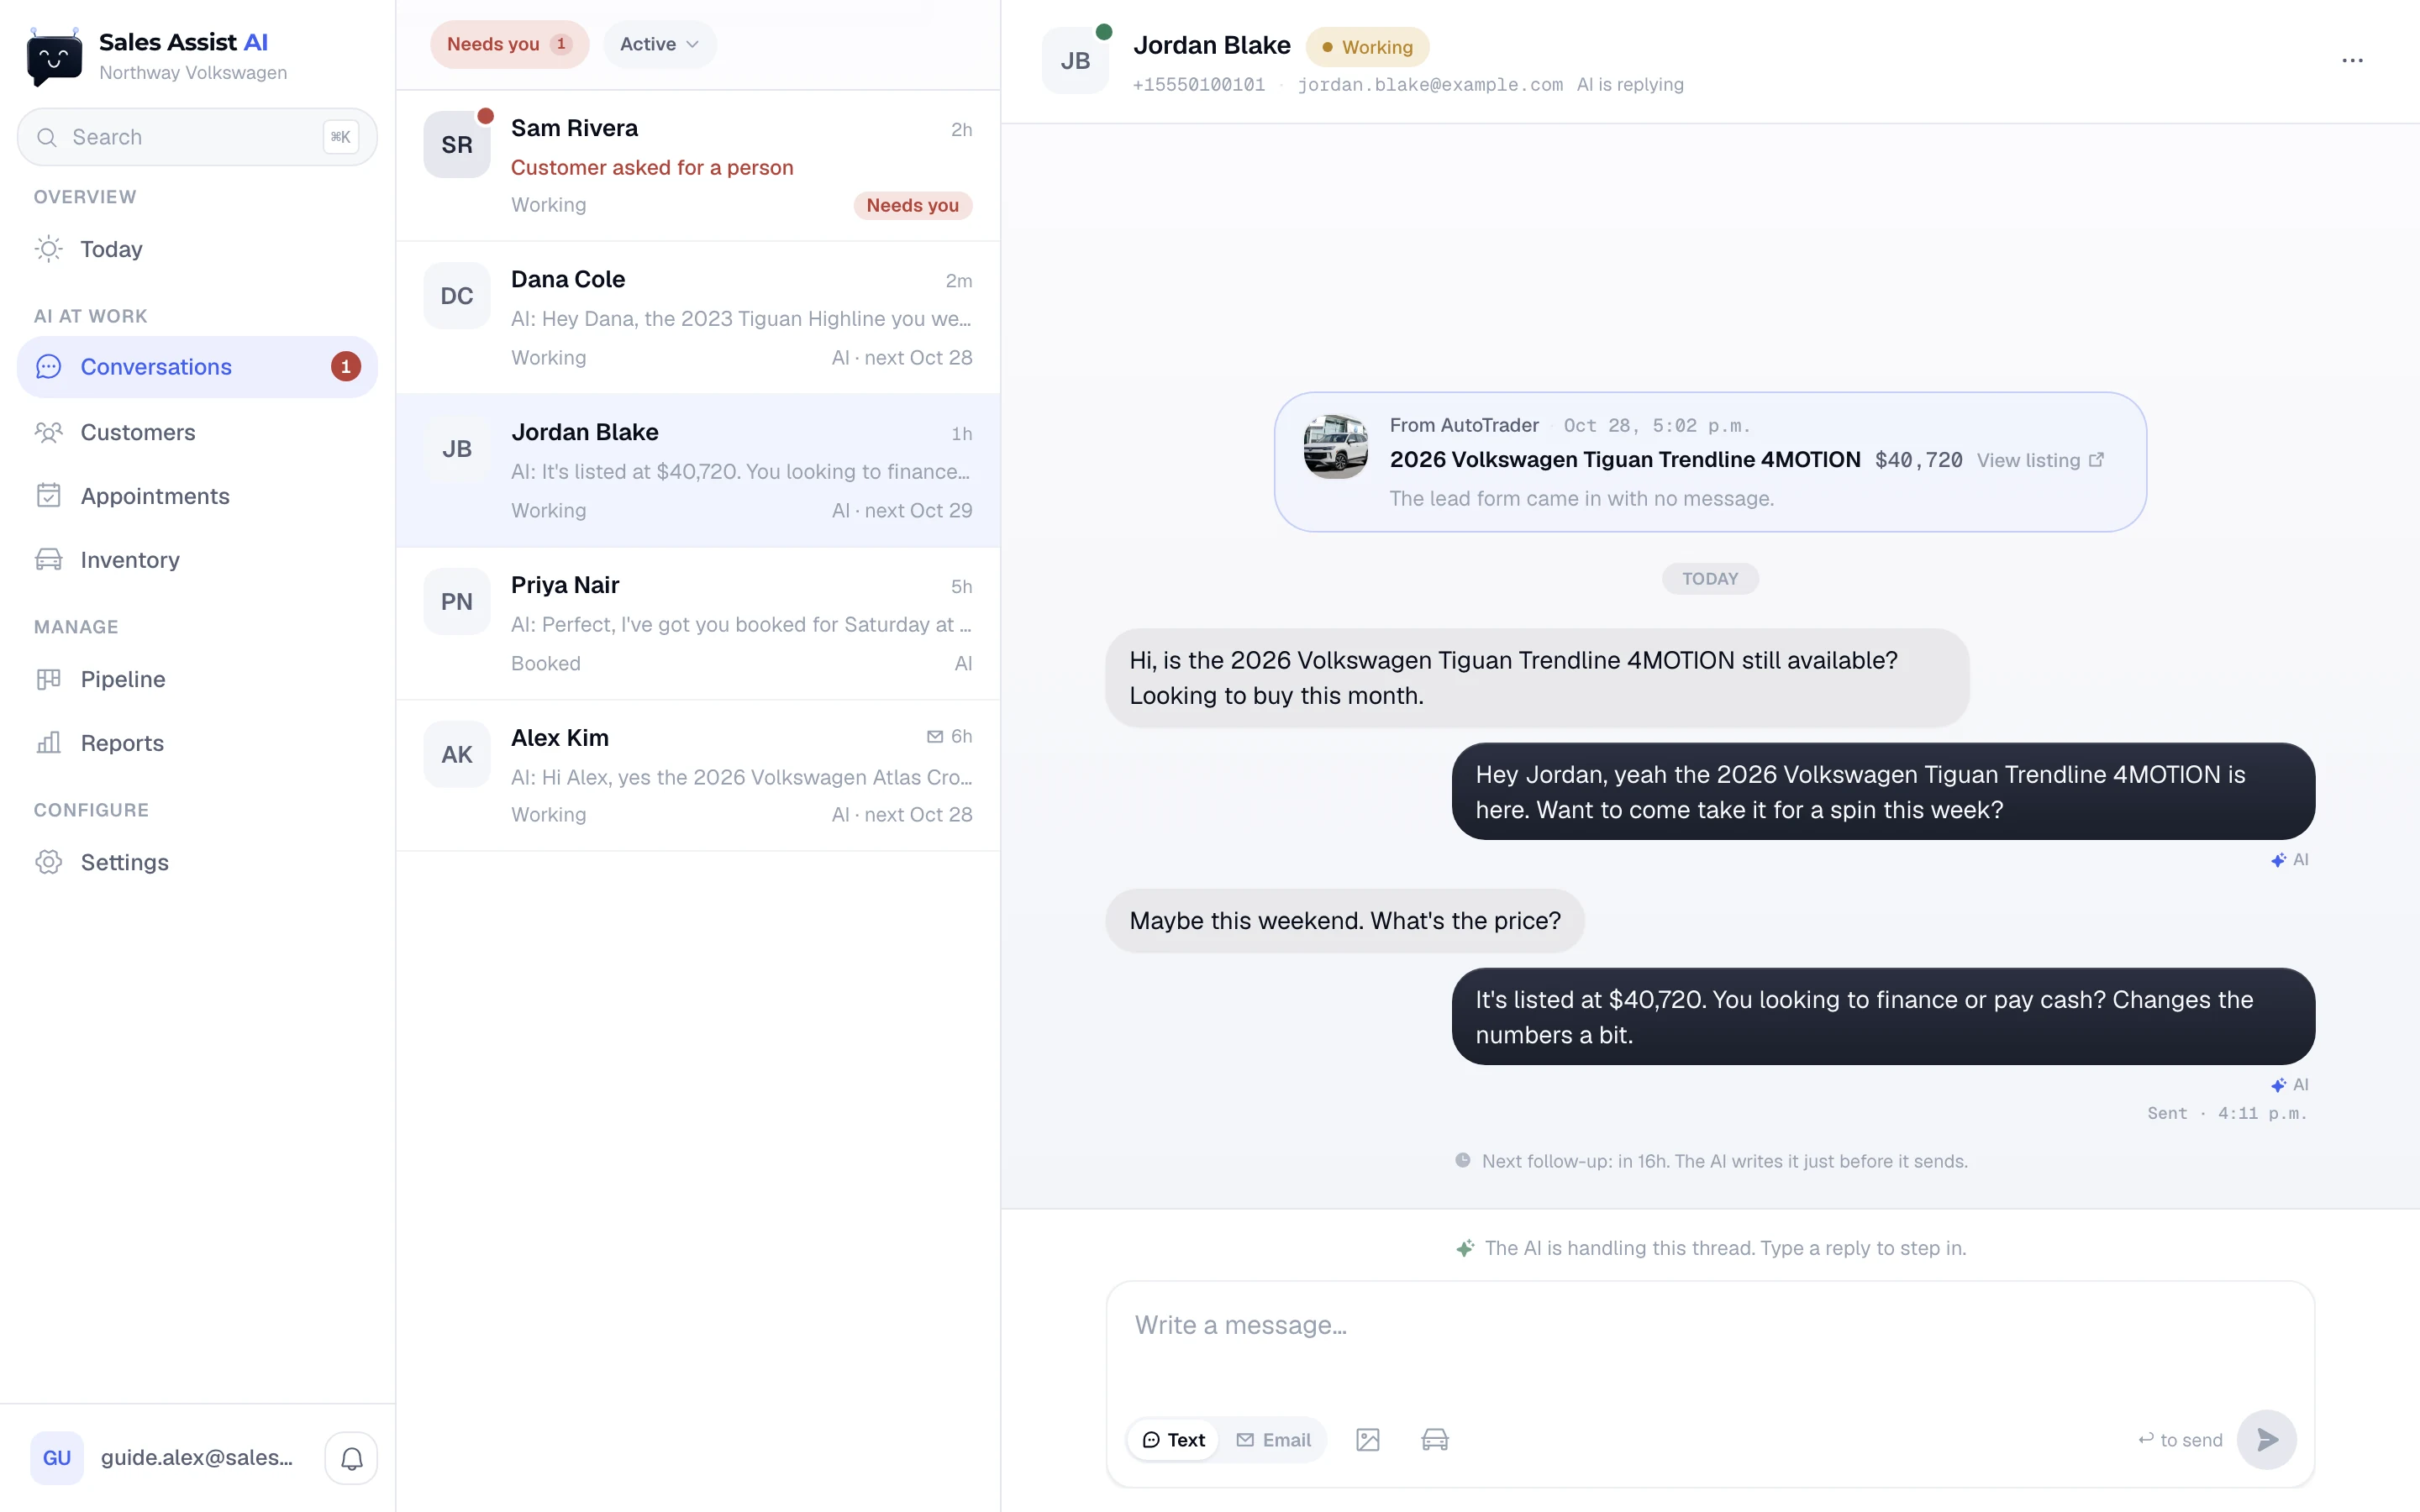Click the attach vehicle car icon in composer
The image size is (2420, 1512).
click(1435, 1440)
